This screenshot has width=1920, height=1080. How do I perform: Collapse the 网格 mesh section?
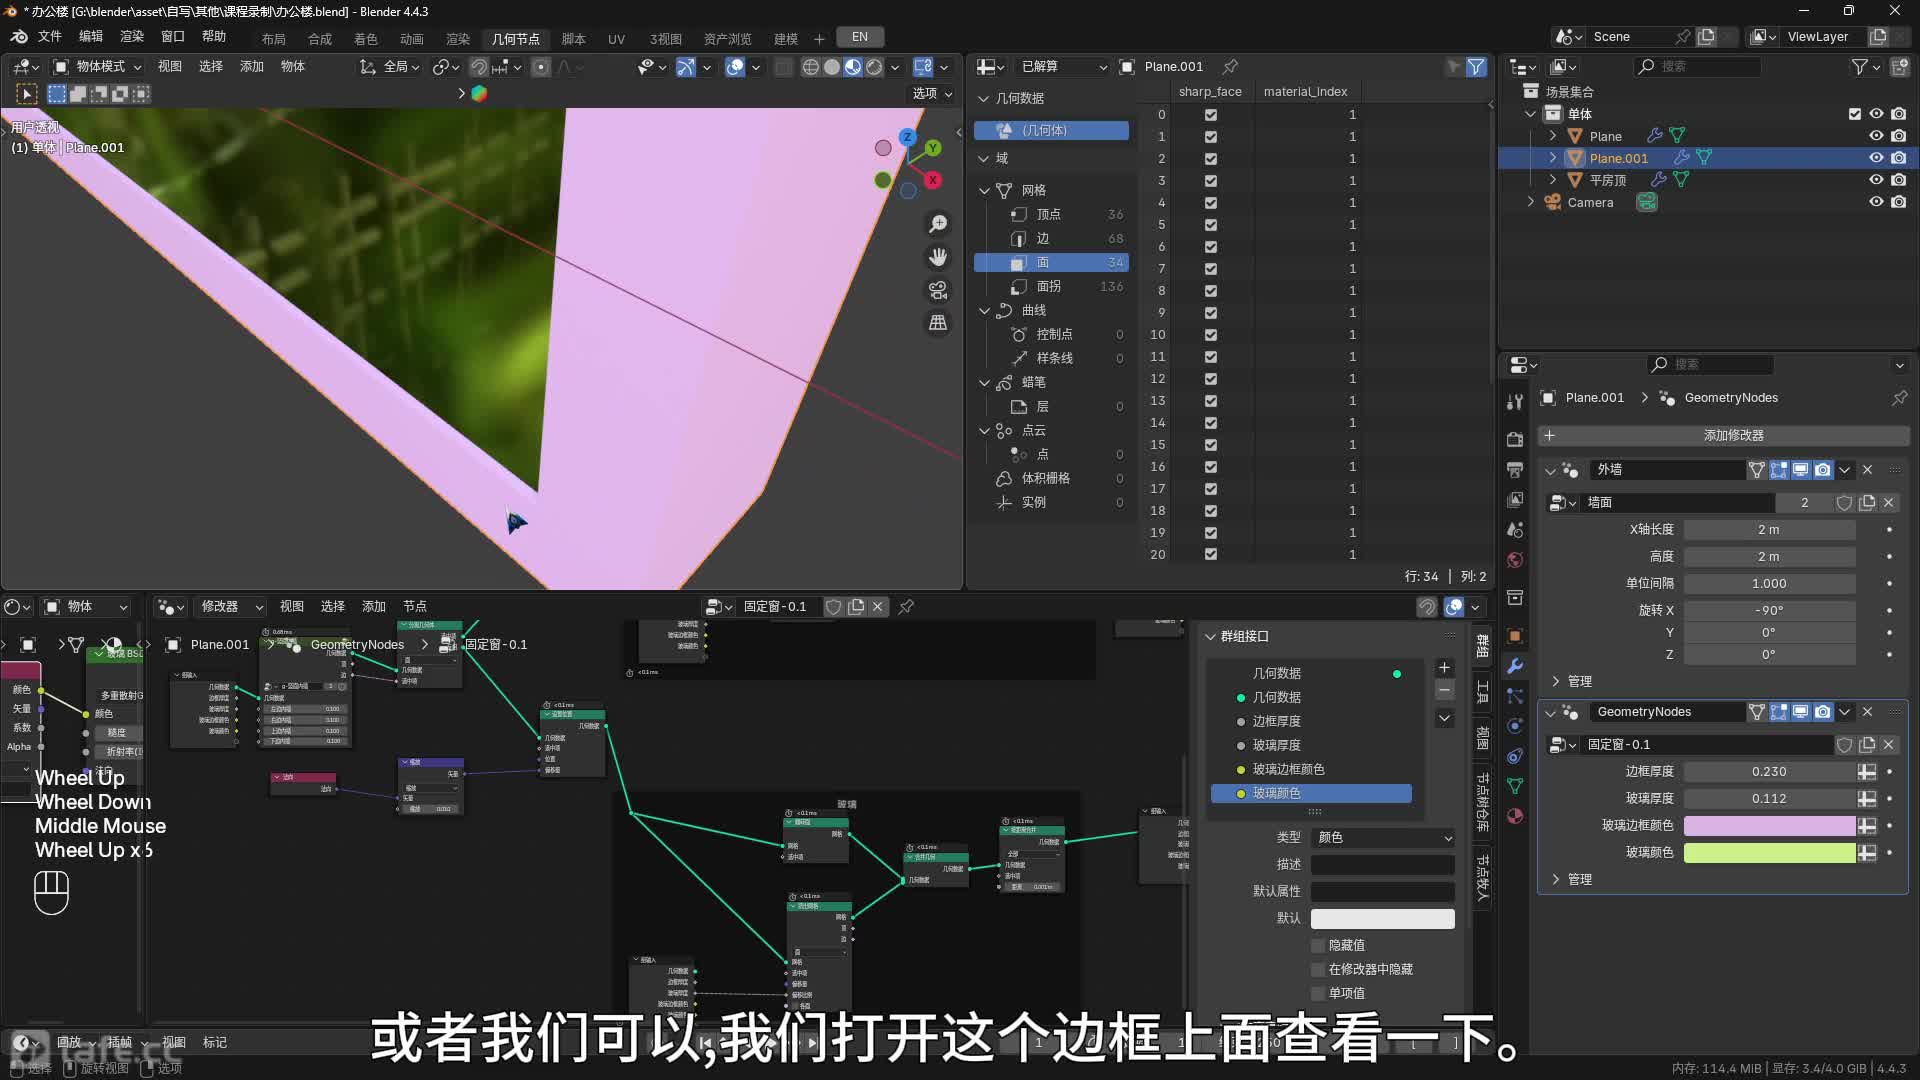[984, 190]
